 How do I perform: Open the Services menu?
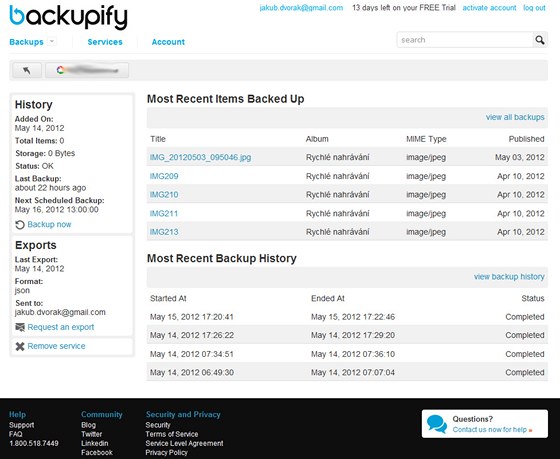105,42
